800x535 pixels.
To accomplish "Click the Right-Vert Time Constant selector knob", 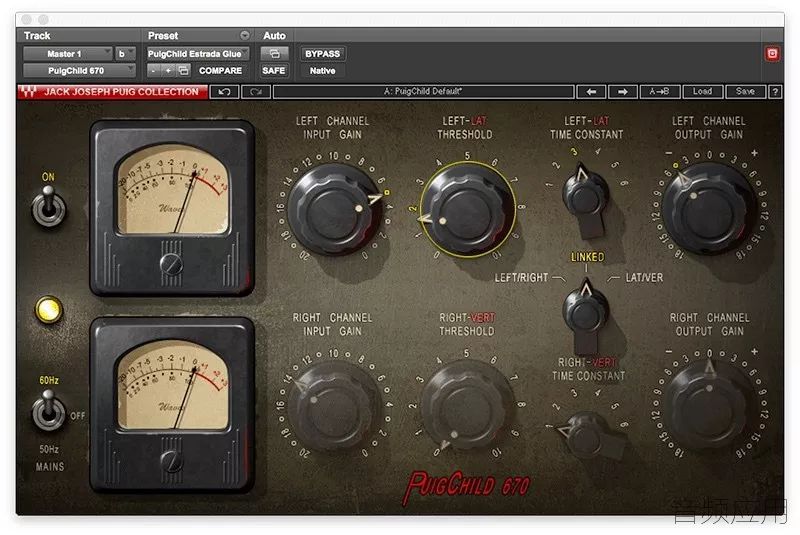I will (589, 434).
